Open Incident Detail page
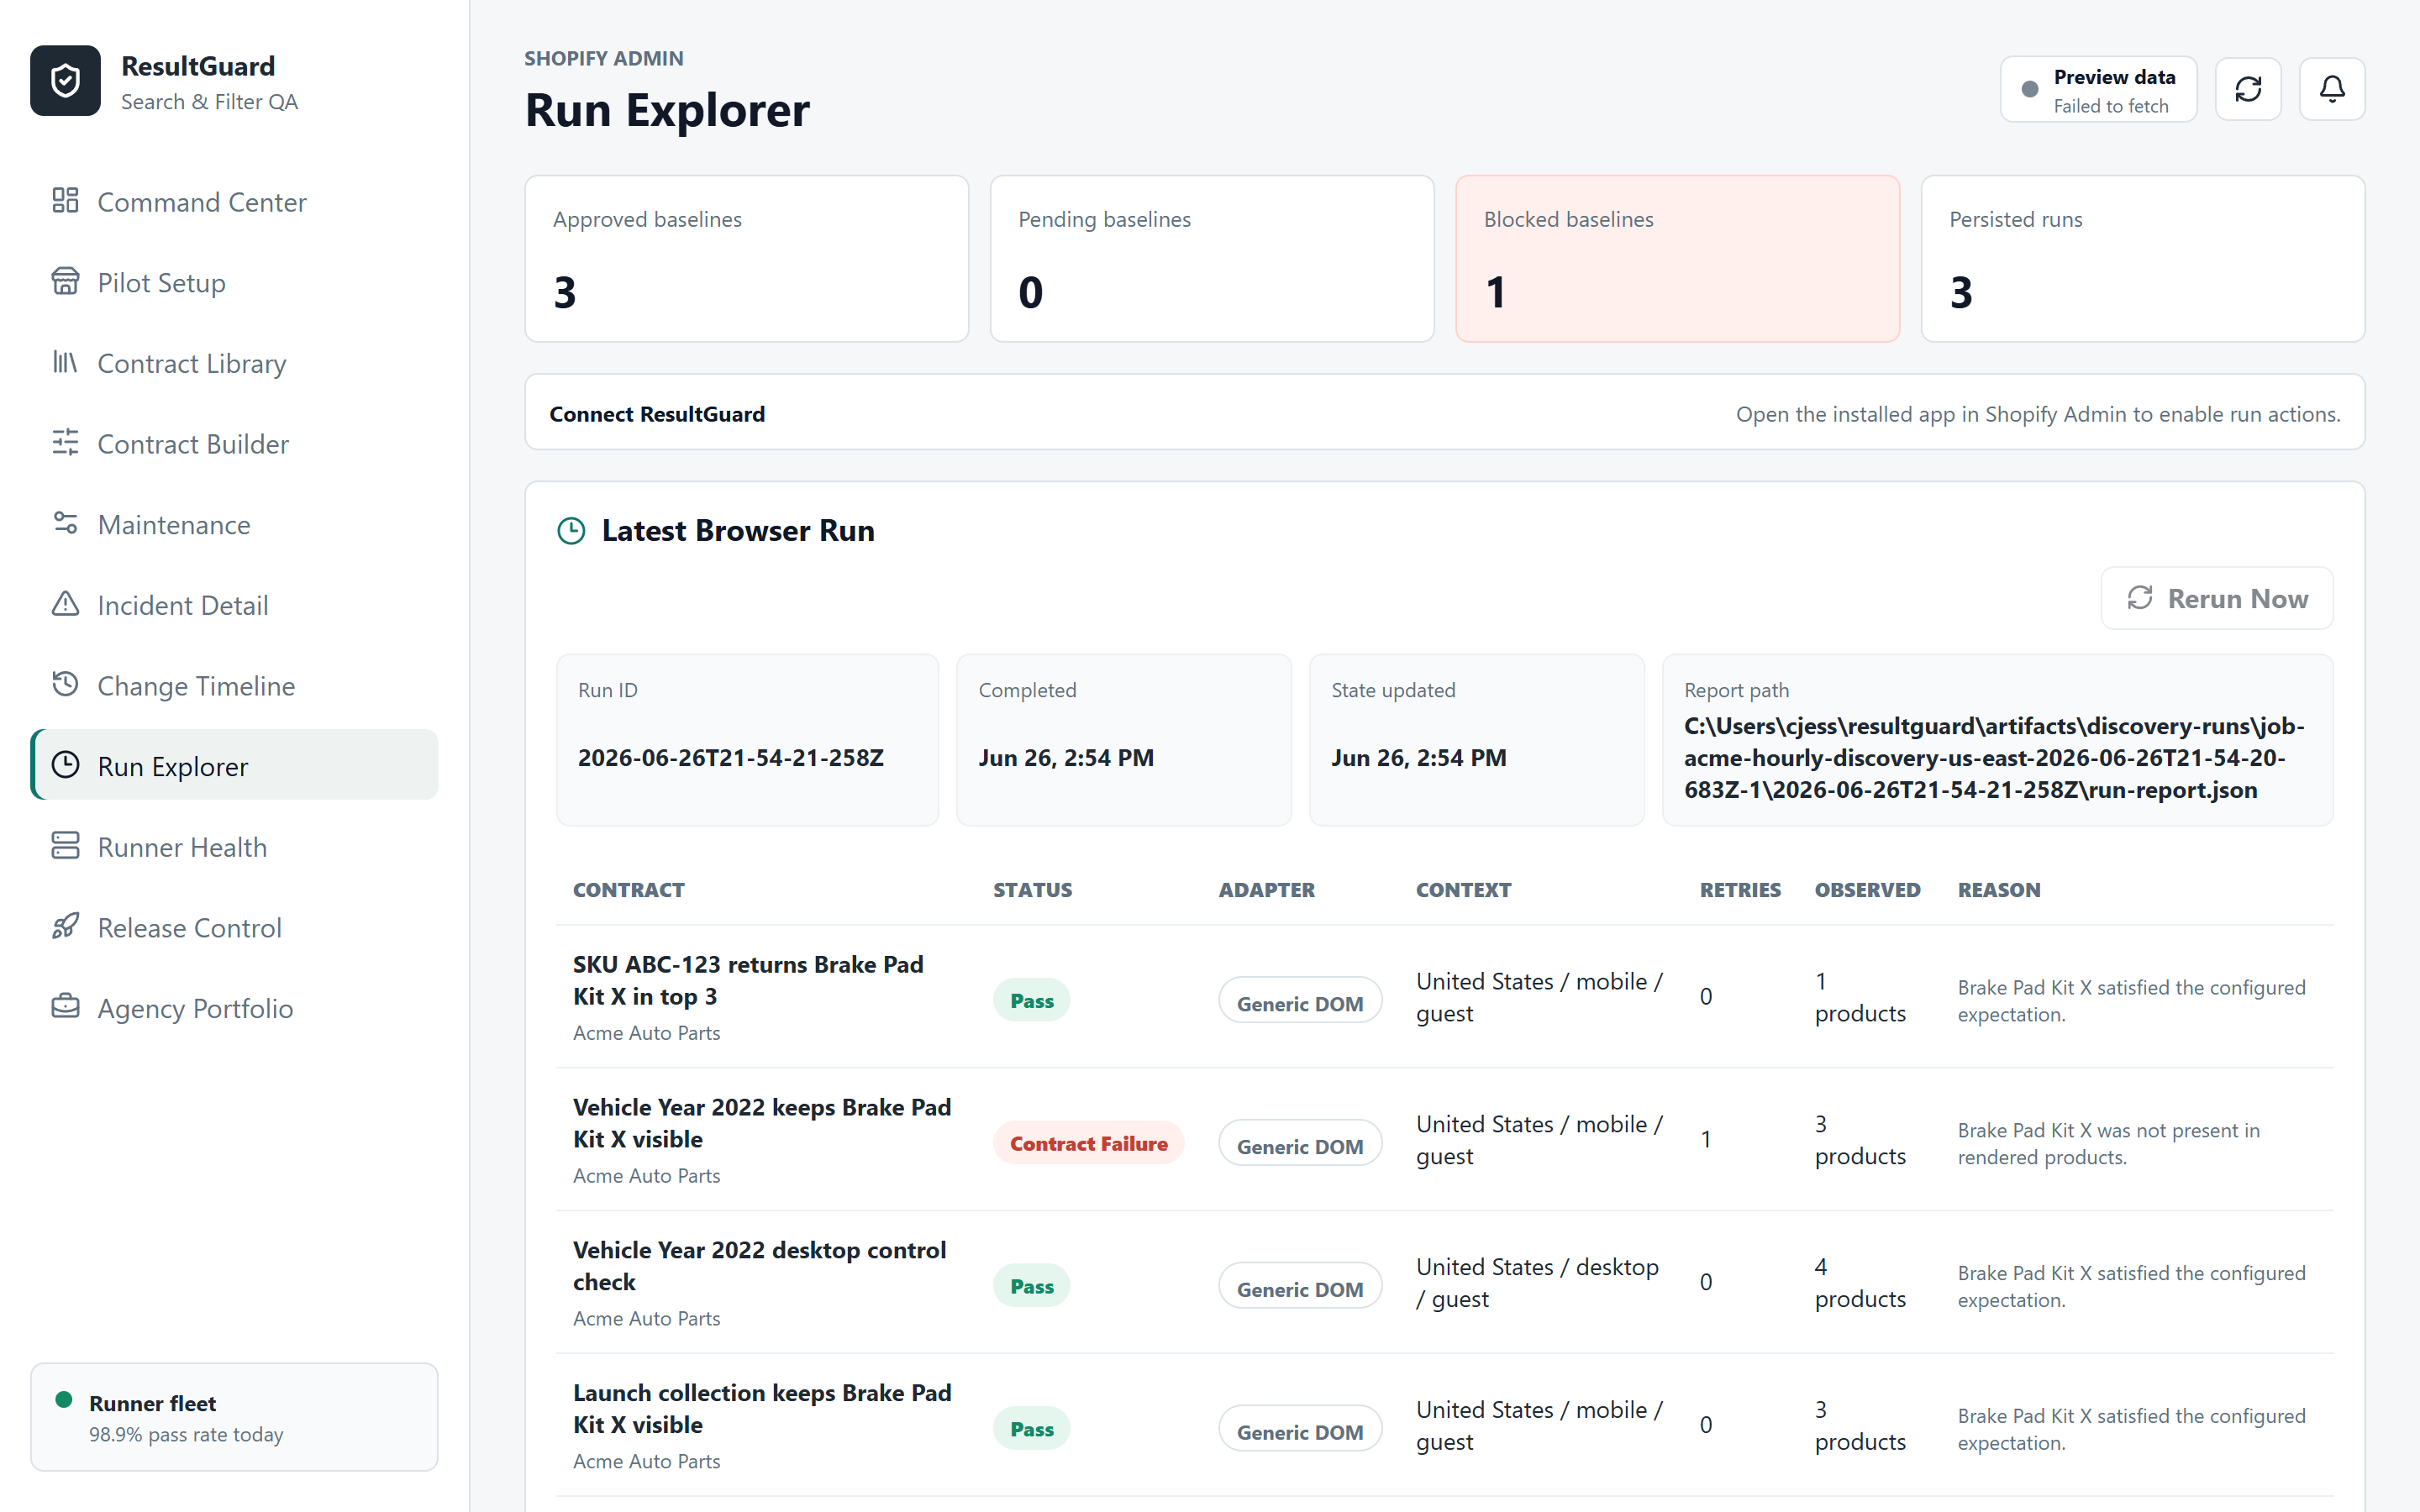This screenshot has width=2420, height=1512. tap(234, 605)
